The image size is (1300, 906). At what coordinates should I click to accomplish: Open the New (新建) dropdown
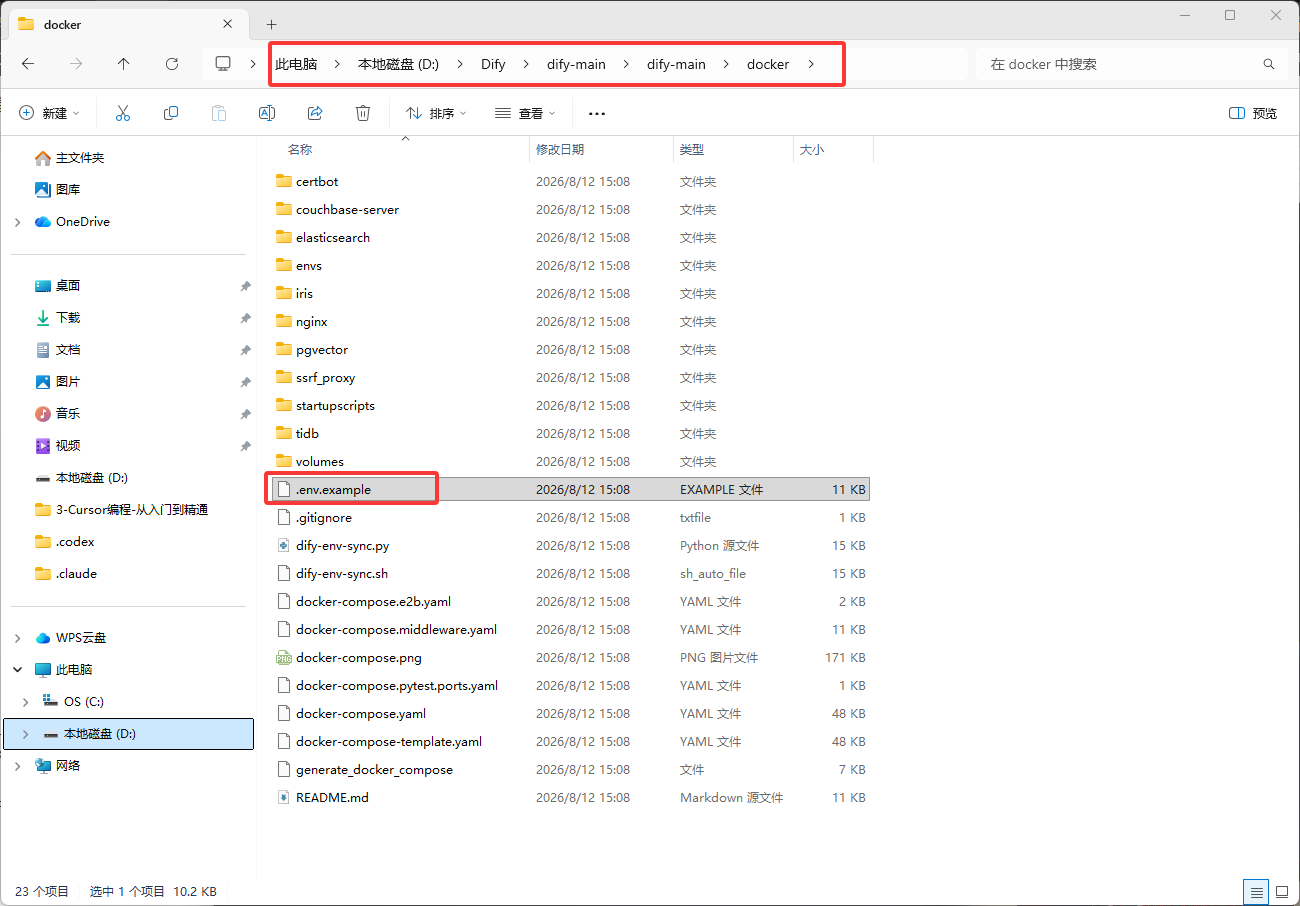coord(49,114)
